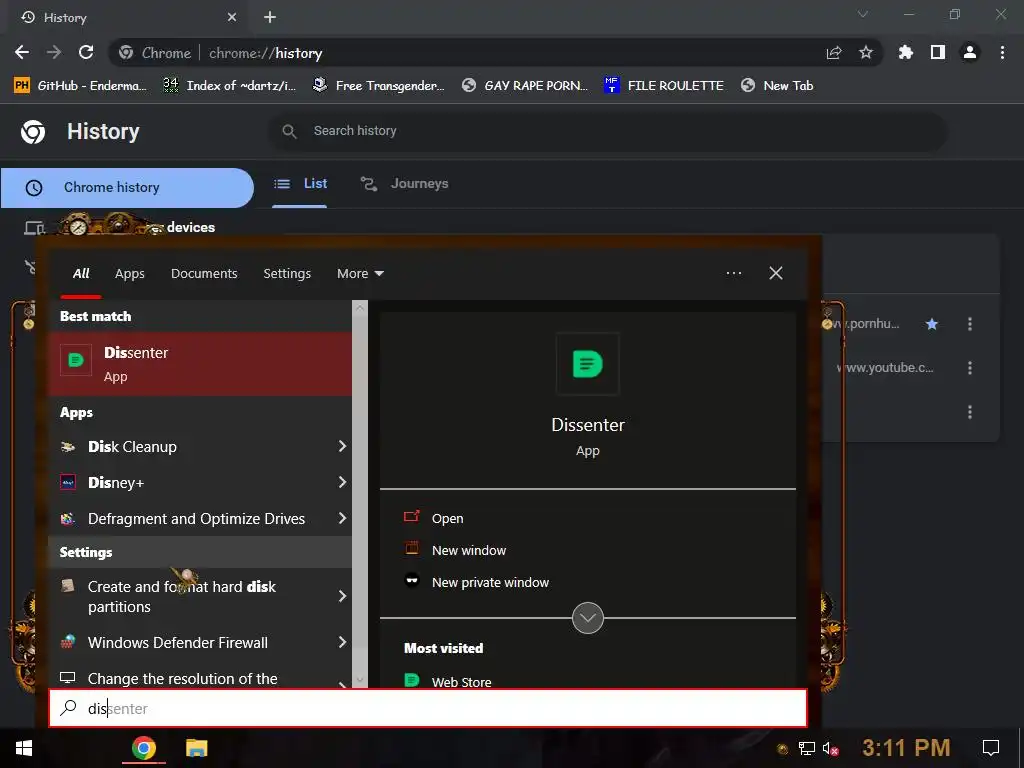Open File Explorer from taskbar
Viewport: 1024px width, 768px height.
click(x=196, y=748)
